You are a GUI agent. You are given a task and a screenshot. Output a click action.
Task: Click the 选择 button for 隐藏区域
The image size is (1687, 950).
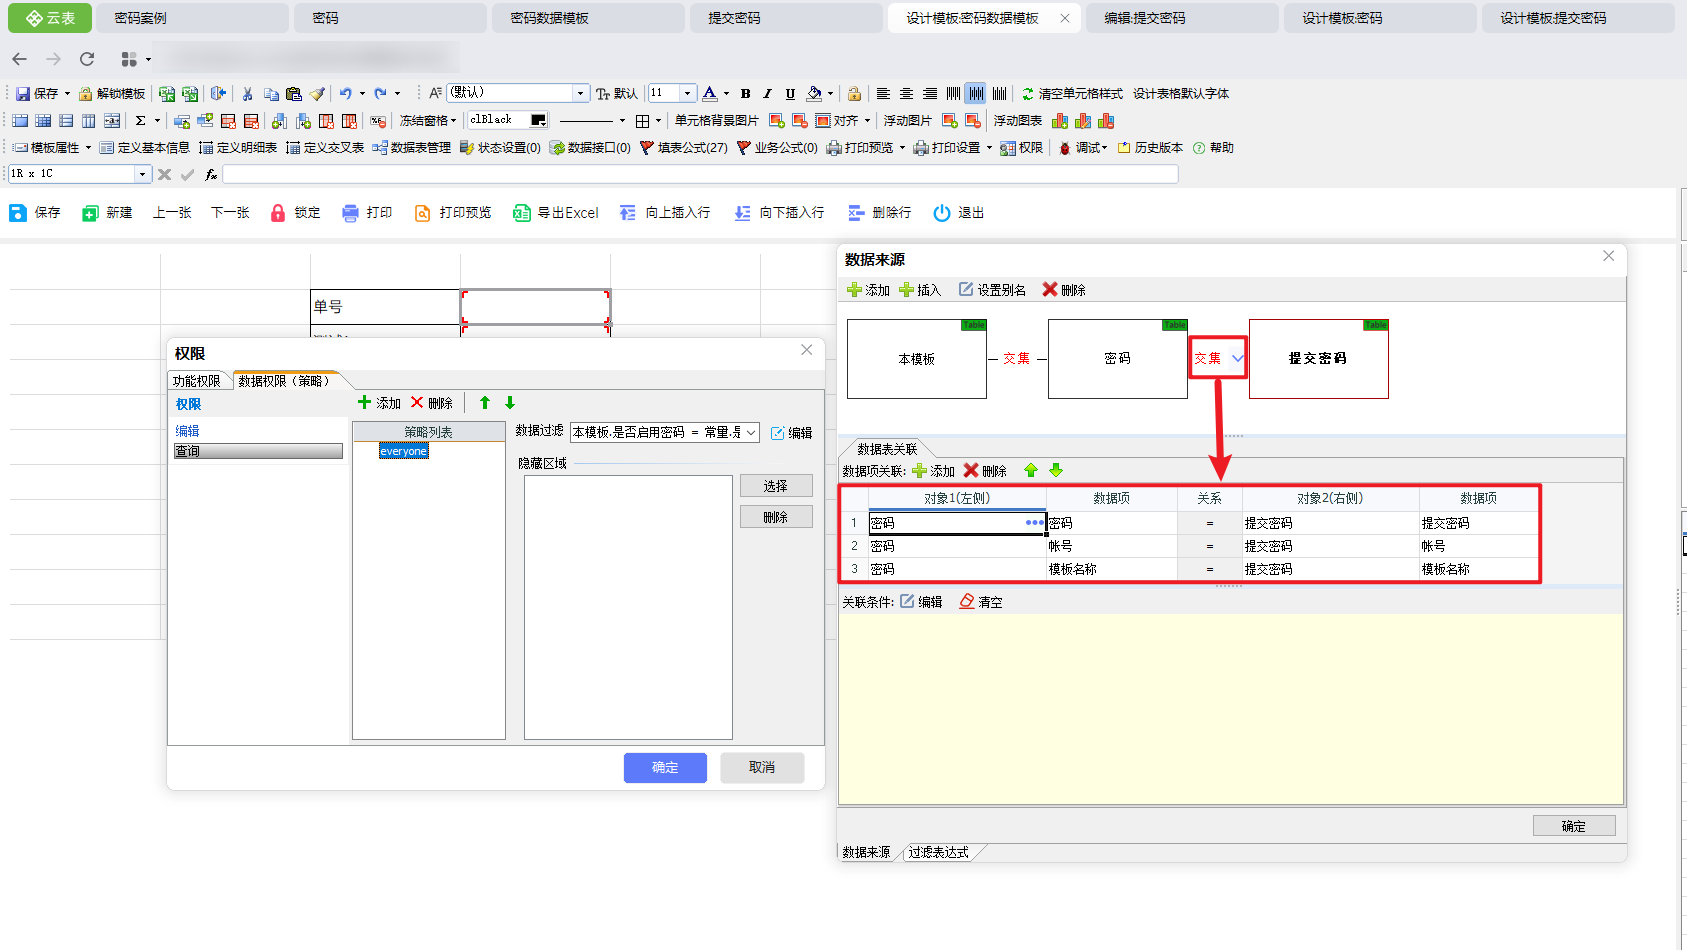pos(776,486)
